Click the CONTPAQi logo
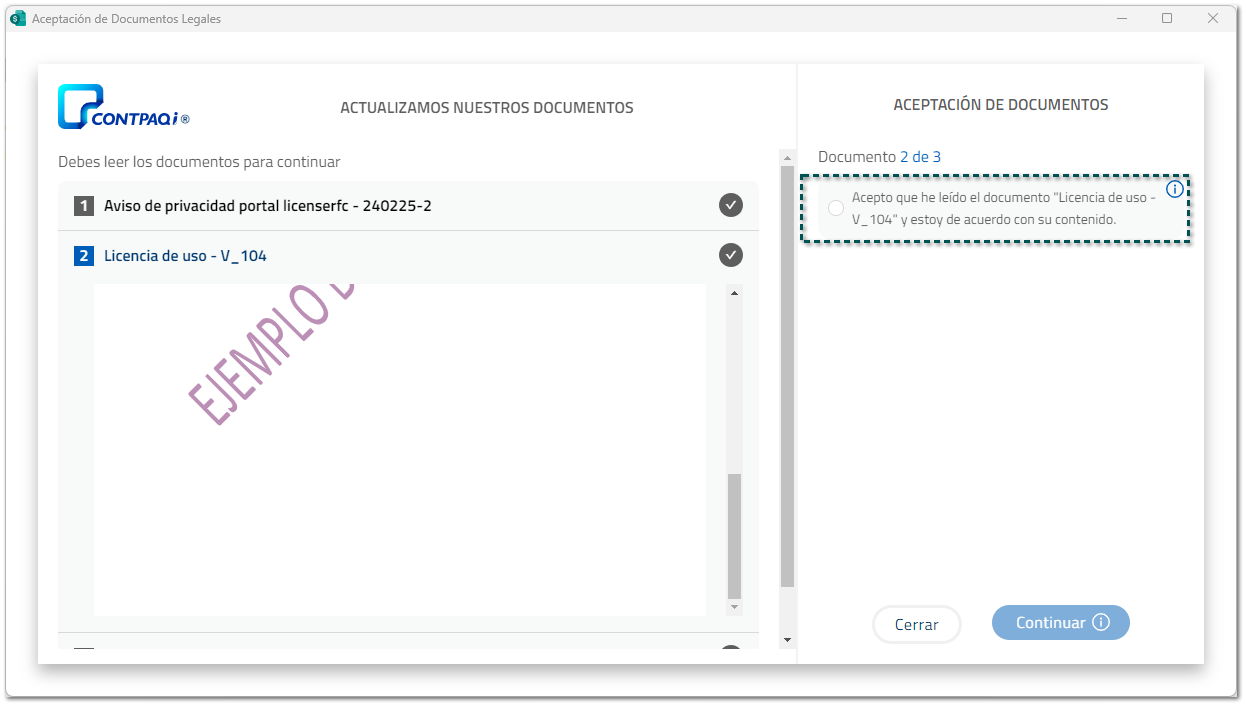This screenshot has width=1246, height=706. tap(124, 107)
